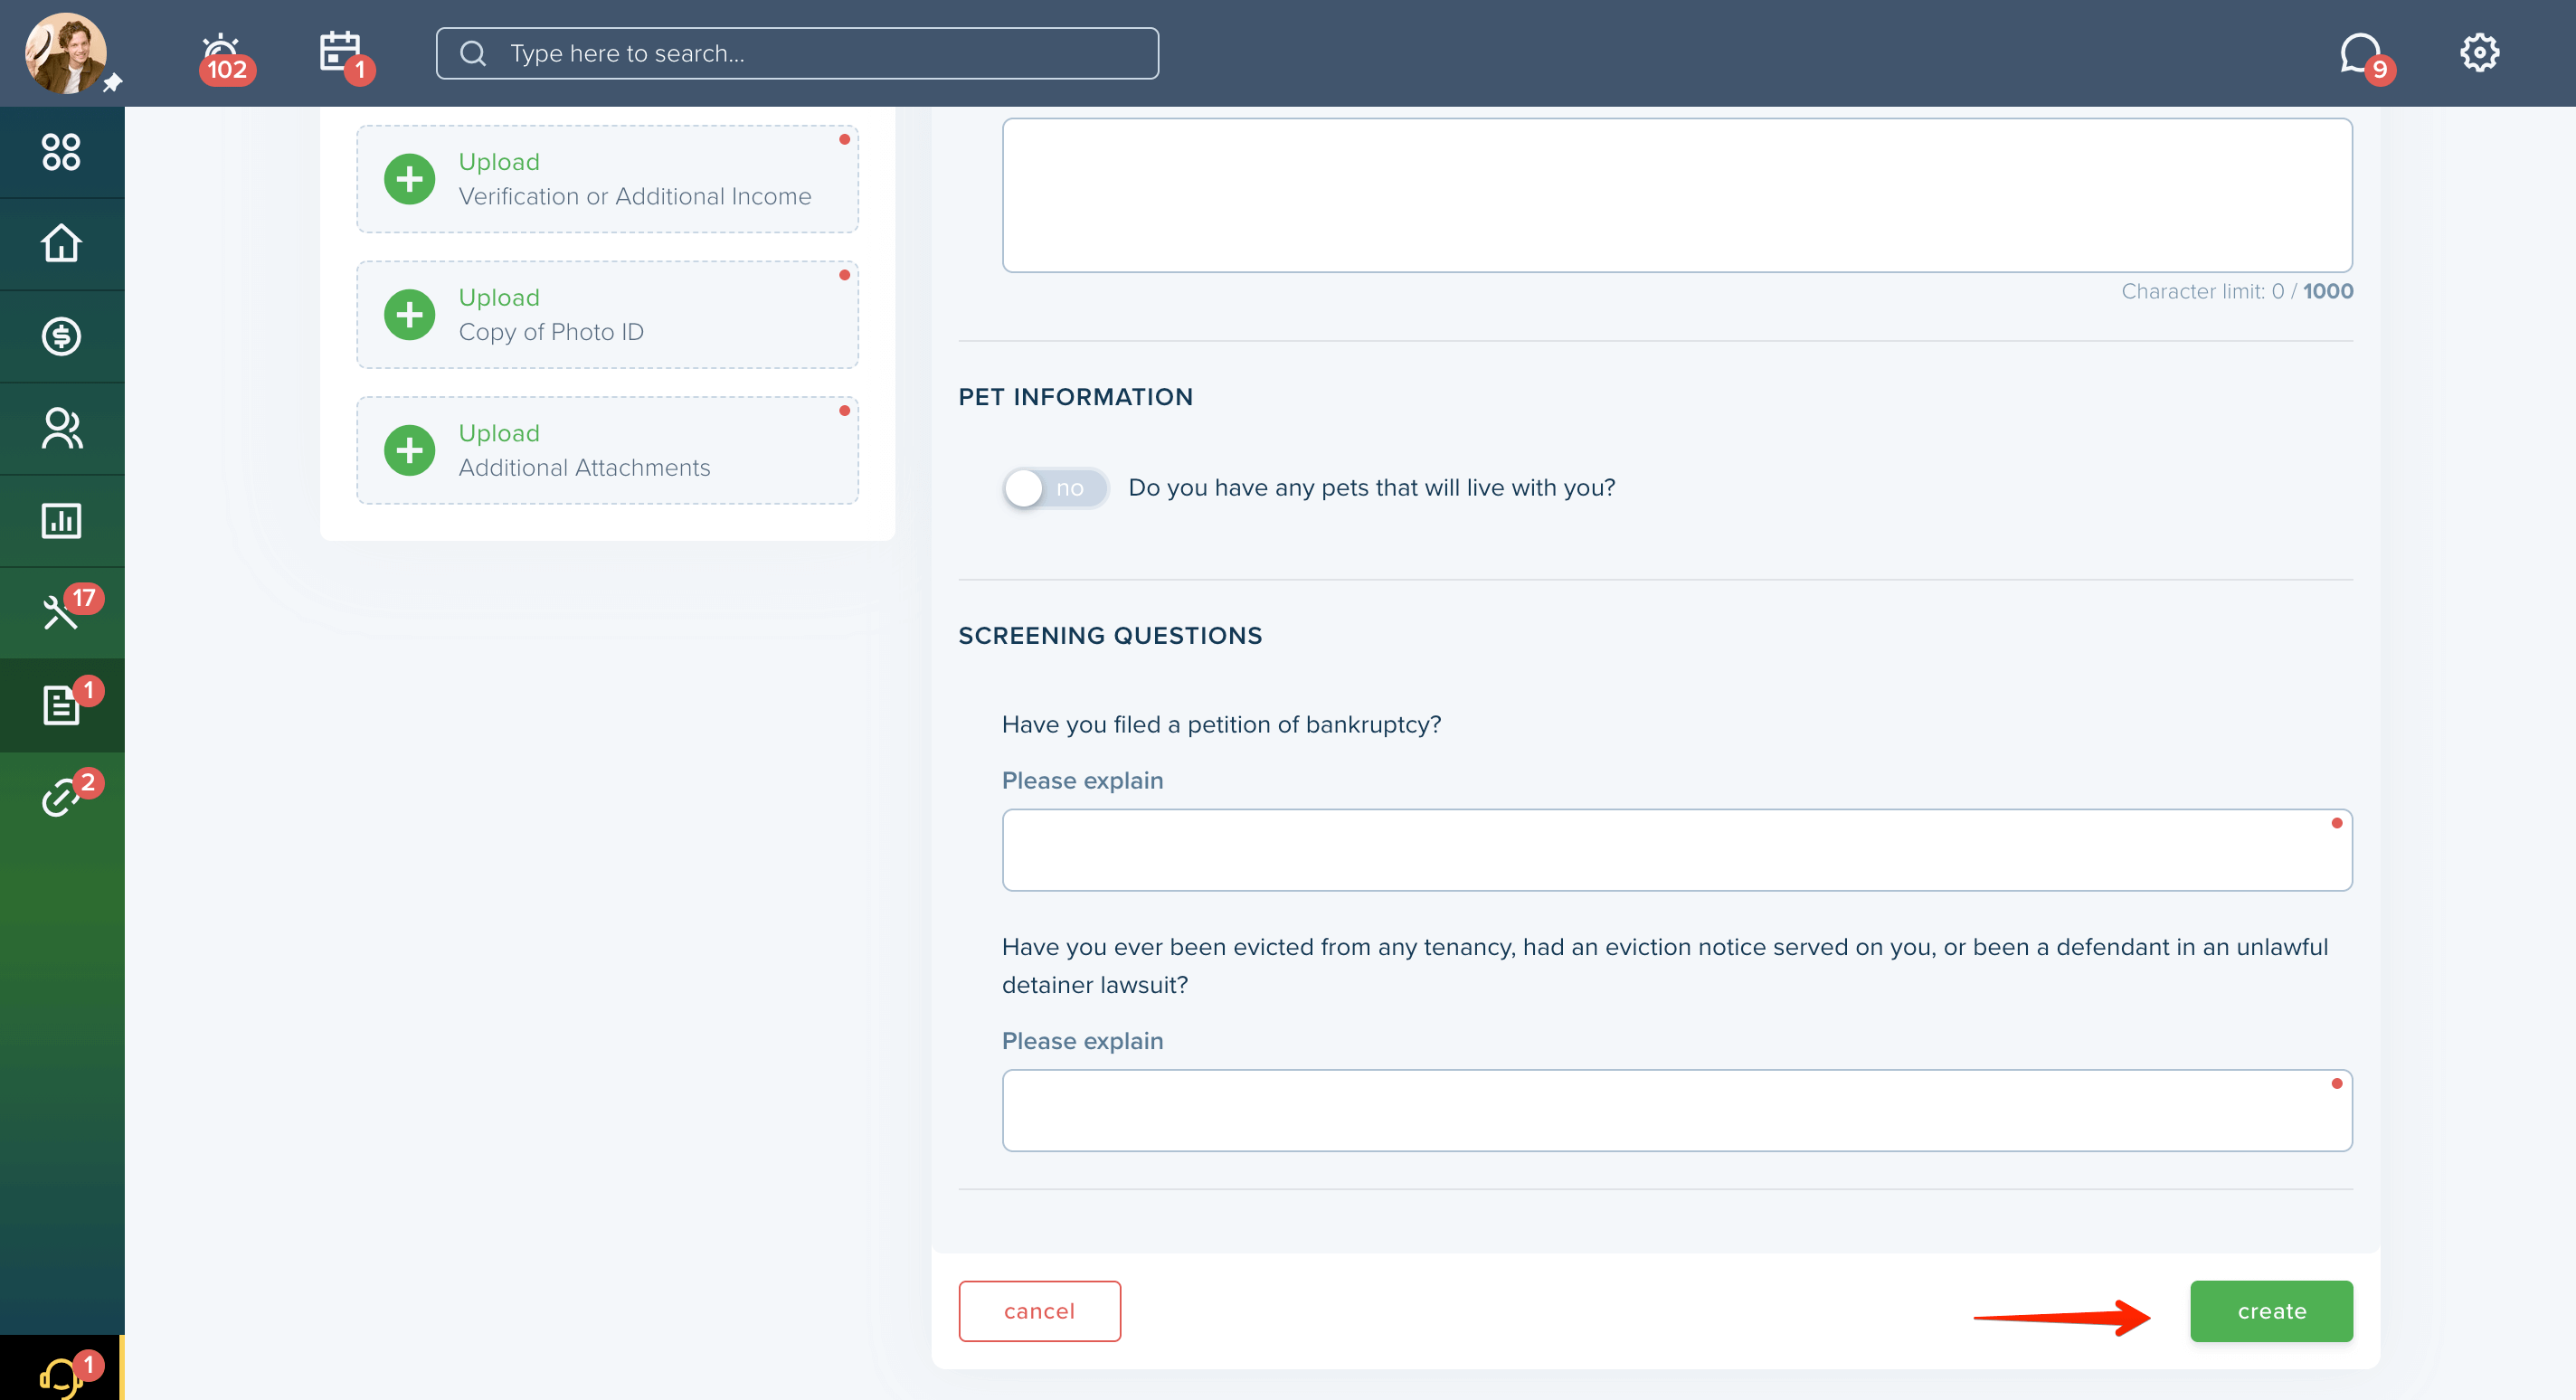Open the reports chart icon in sidebar
Viewport: 2576px width, 1400px height.
[x=62, y=521]
